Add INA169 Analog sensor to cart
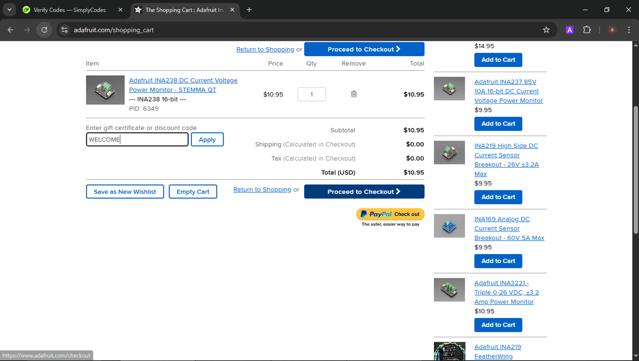Viewport: 639px width, 361px height. tap(498, 261)
